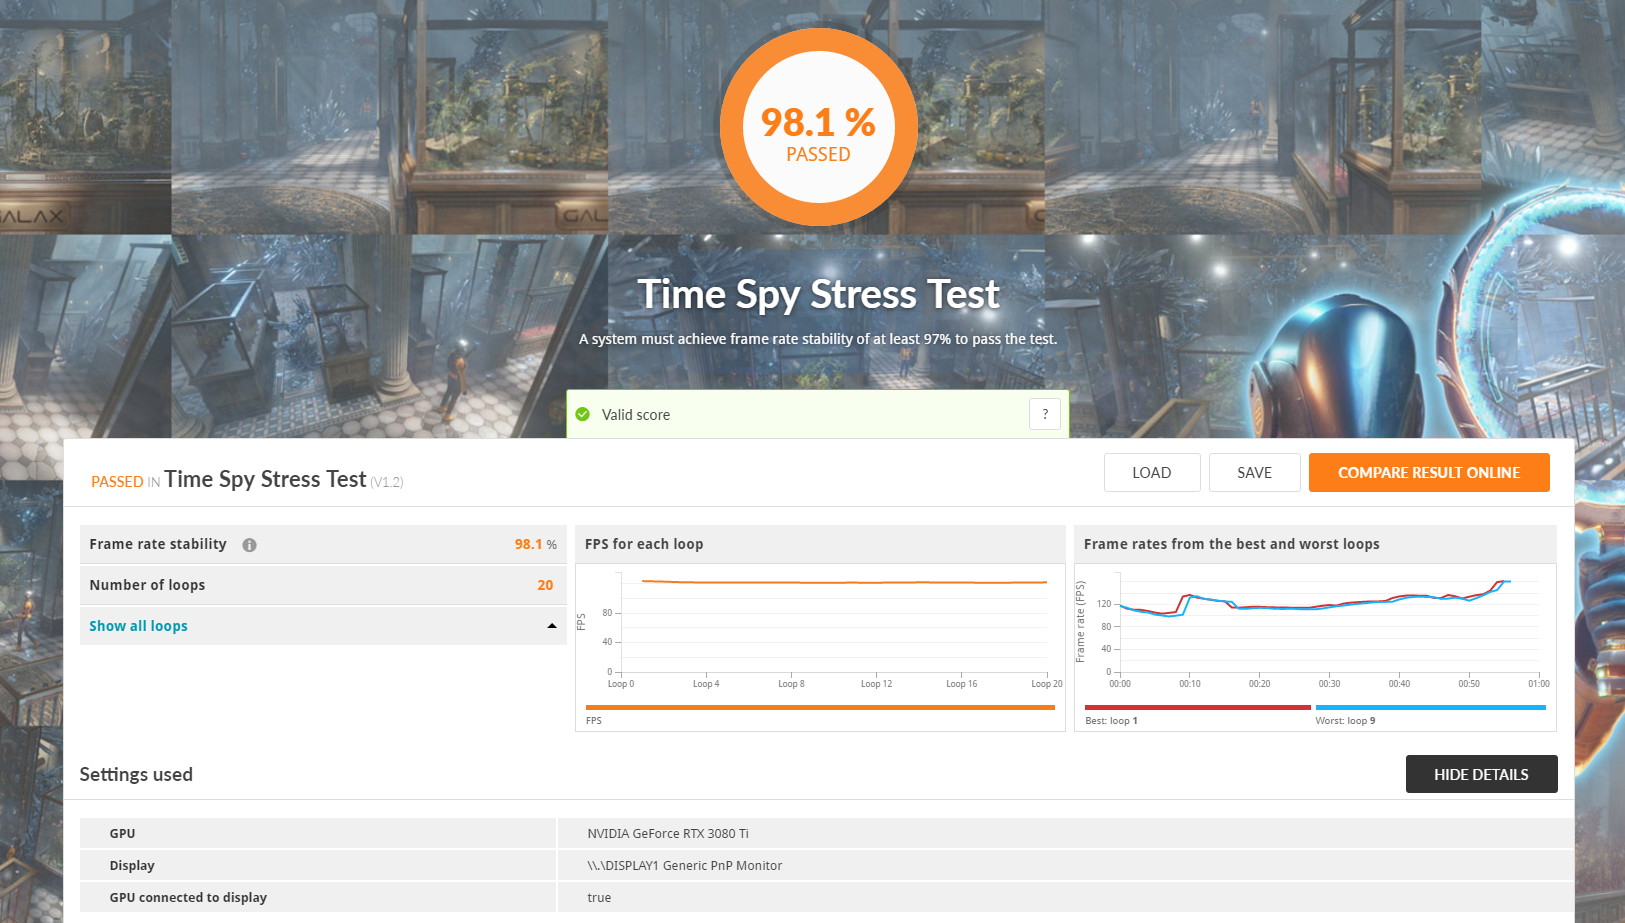The height and width of the screenshot is (923, 1625).
Task: Click the Settings used heading
Action: tap(136, 774)
